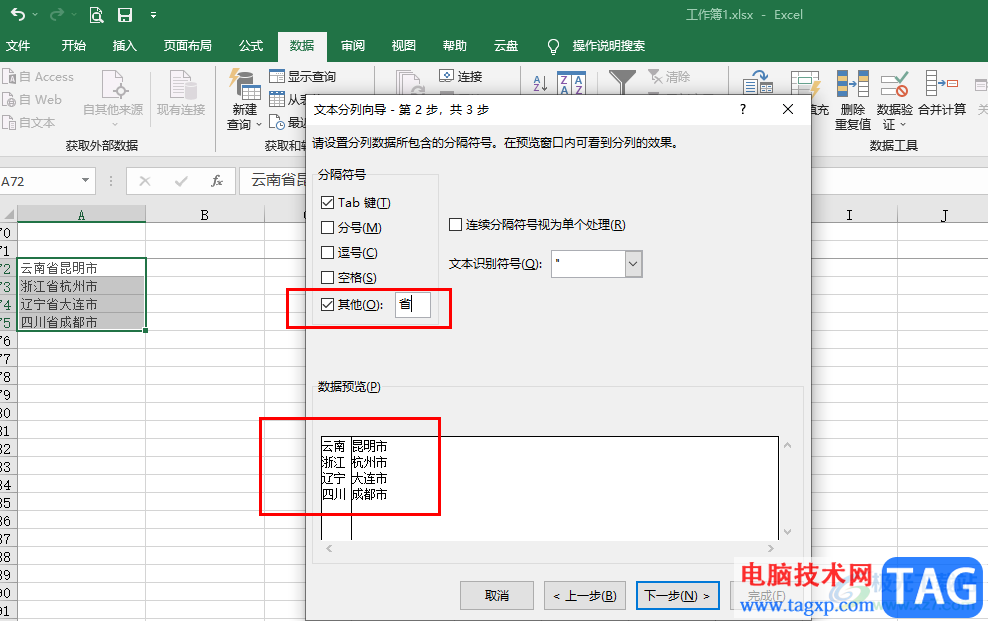Open the 页面布局 ribbon tab
This screenshot has width=988, height=621.
(187, 45)
